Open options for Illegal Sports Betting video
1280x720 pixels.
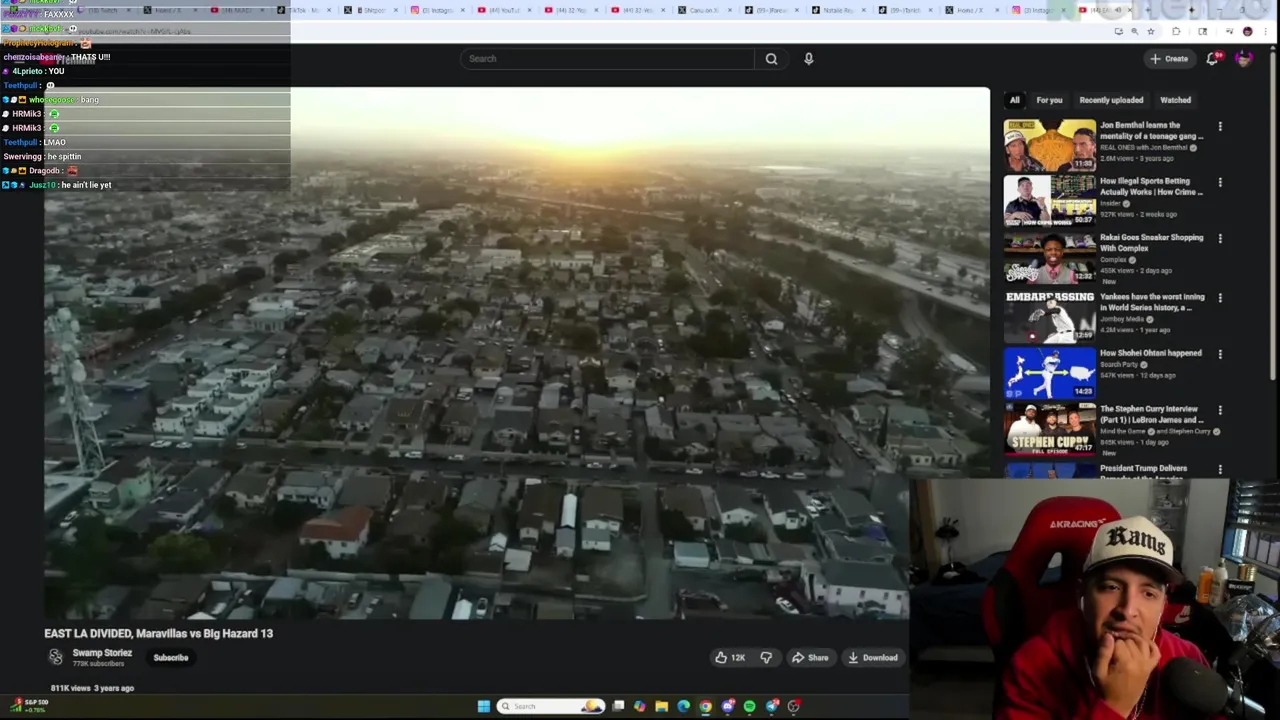(x=1220, y=183)
